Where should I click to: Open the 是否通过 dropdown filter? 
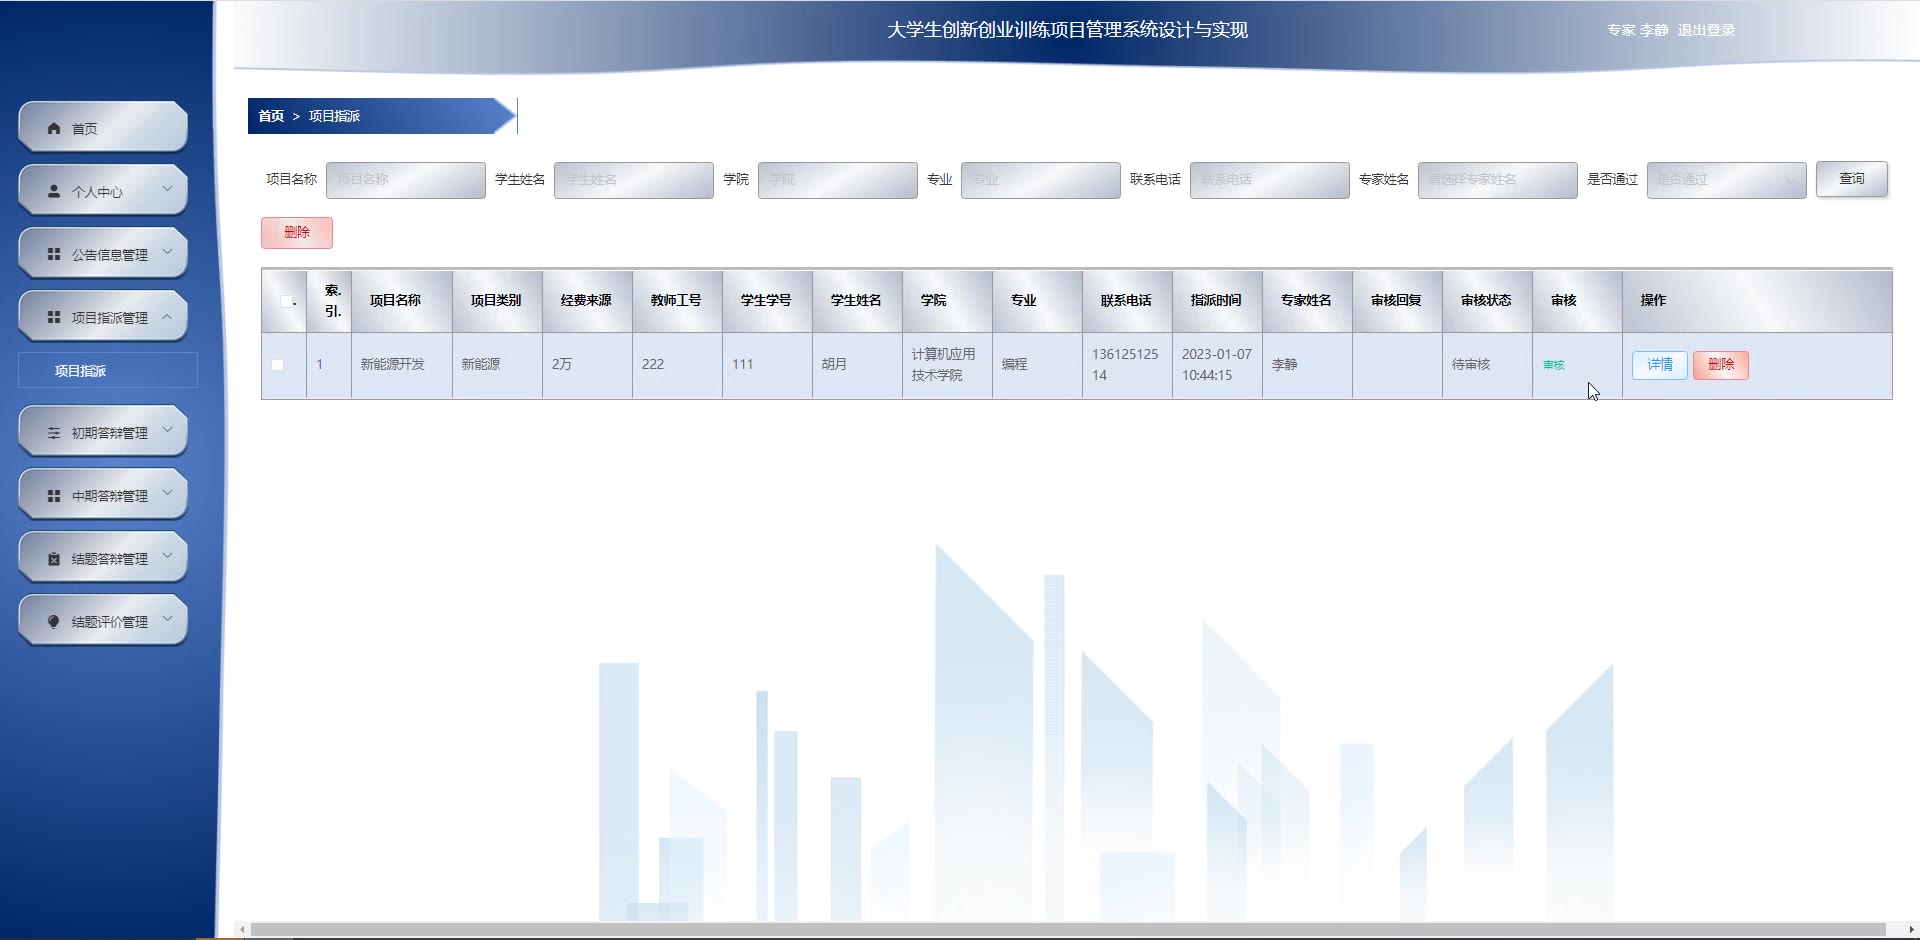[x=1726, y=180]
